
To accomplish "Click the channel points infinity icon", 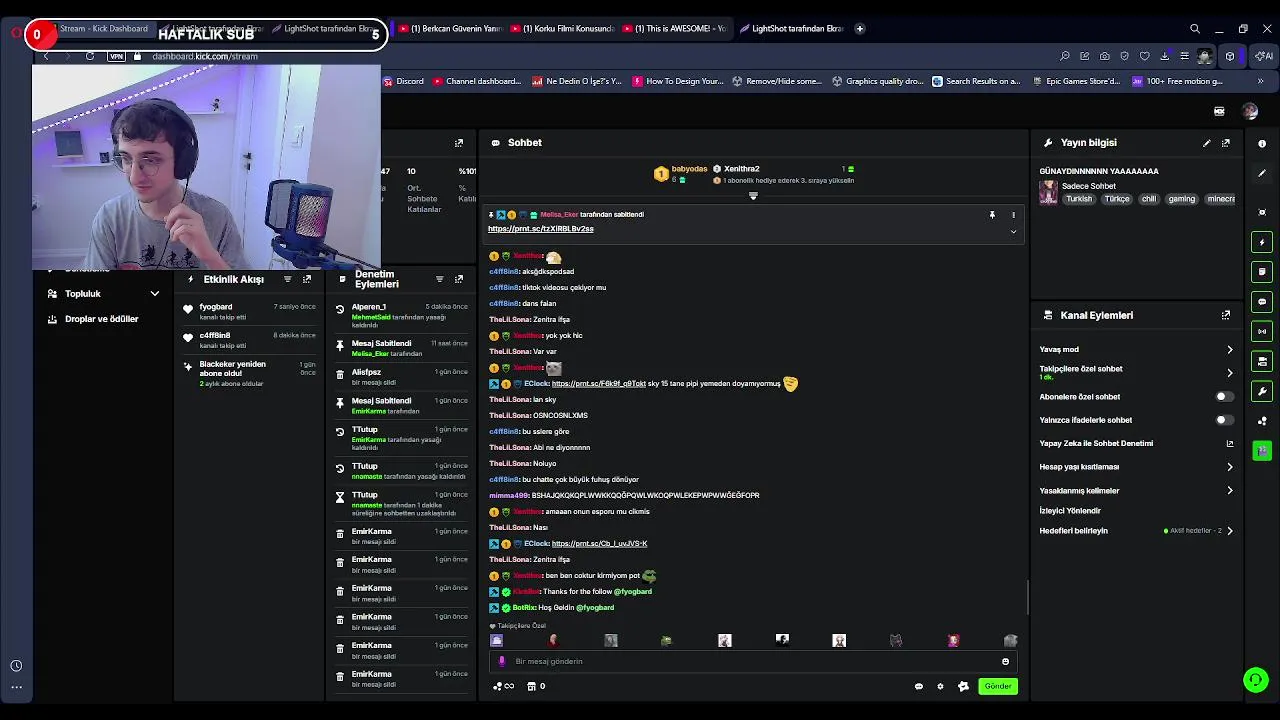I will click(504, 686).
